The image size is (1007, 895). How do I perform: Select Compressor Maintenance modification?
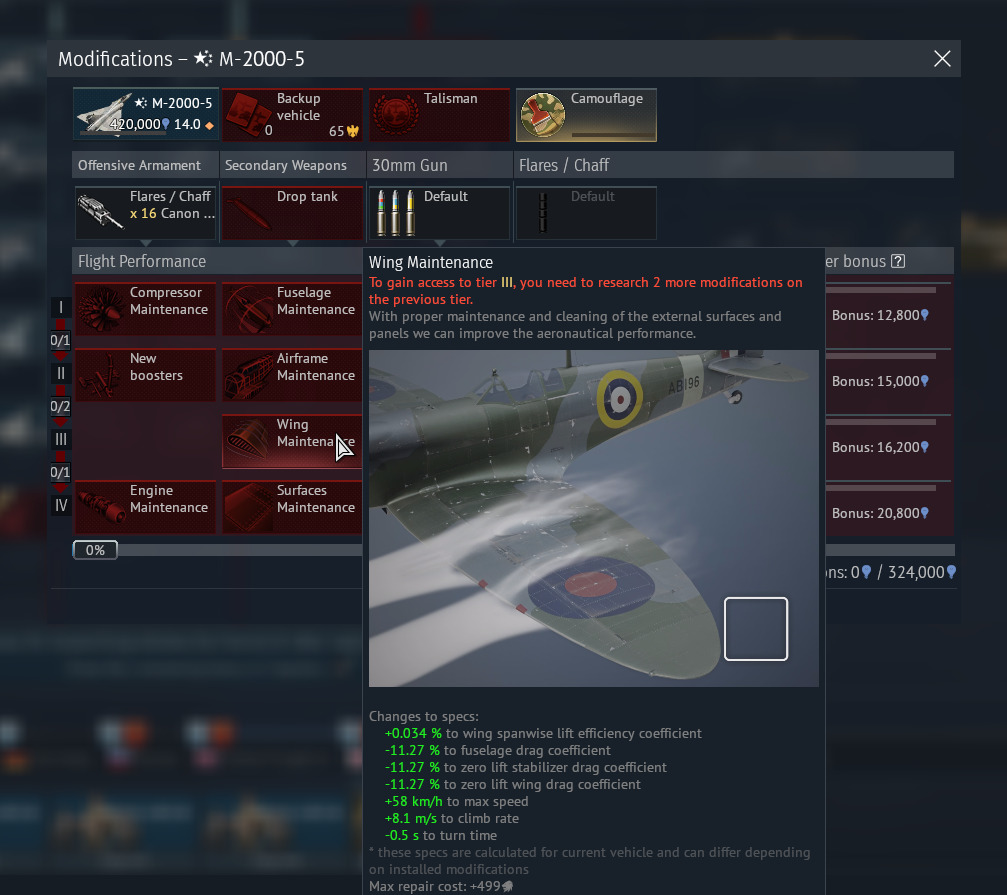click(x=145, y=309)
